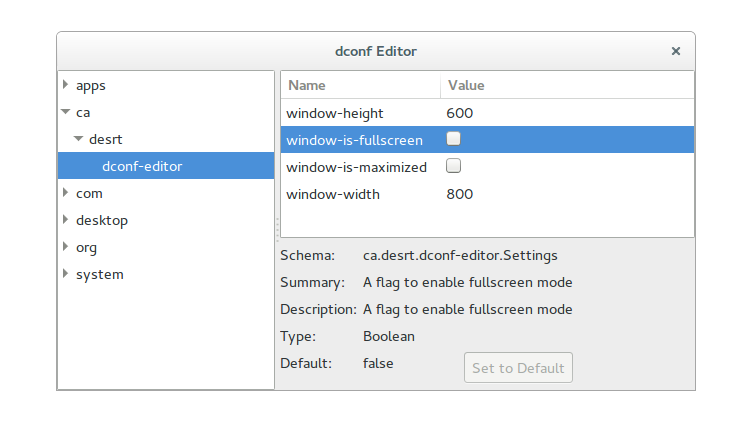The height and width of the screenshot is (423, 752).
Task: Enable the window-is-maximized checkbox
Action: (453, 165)
